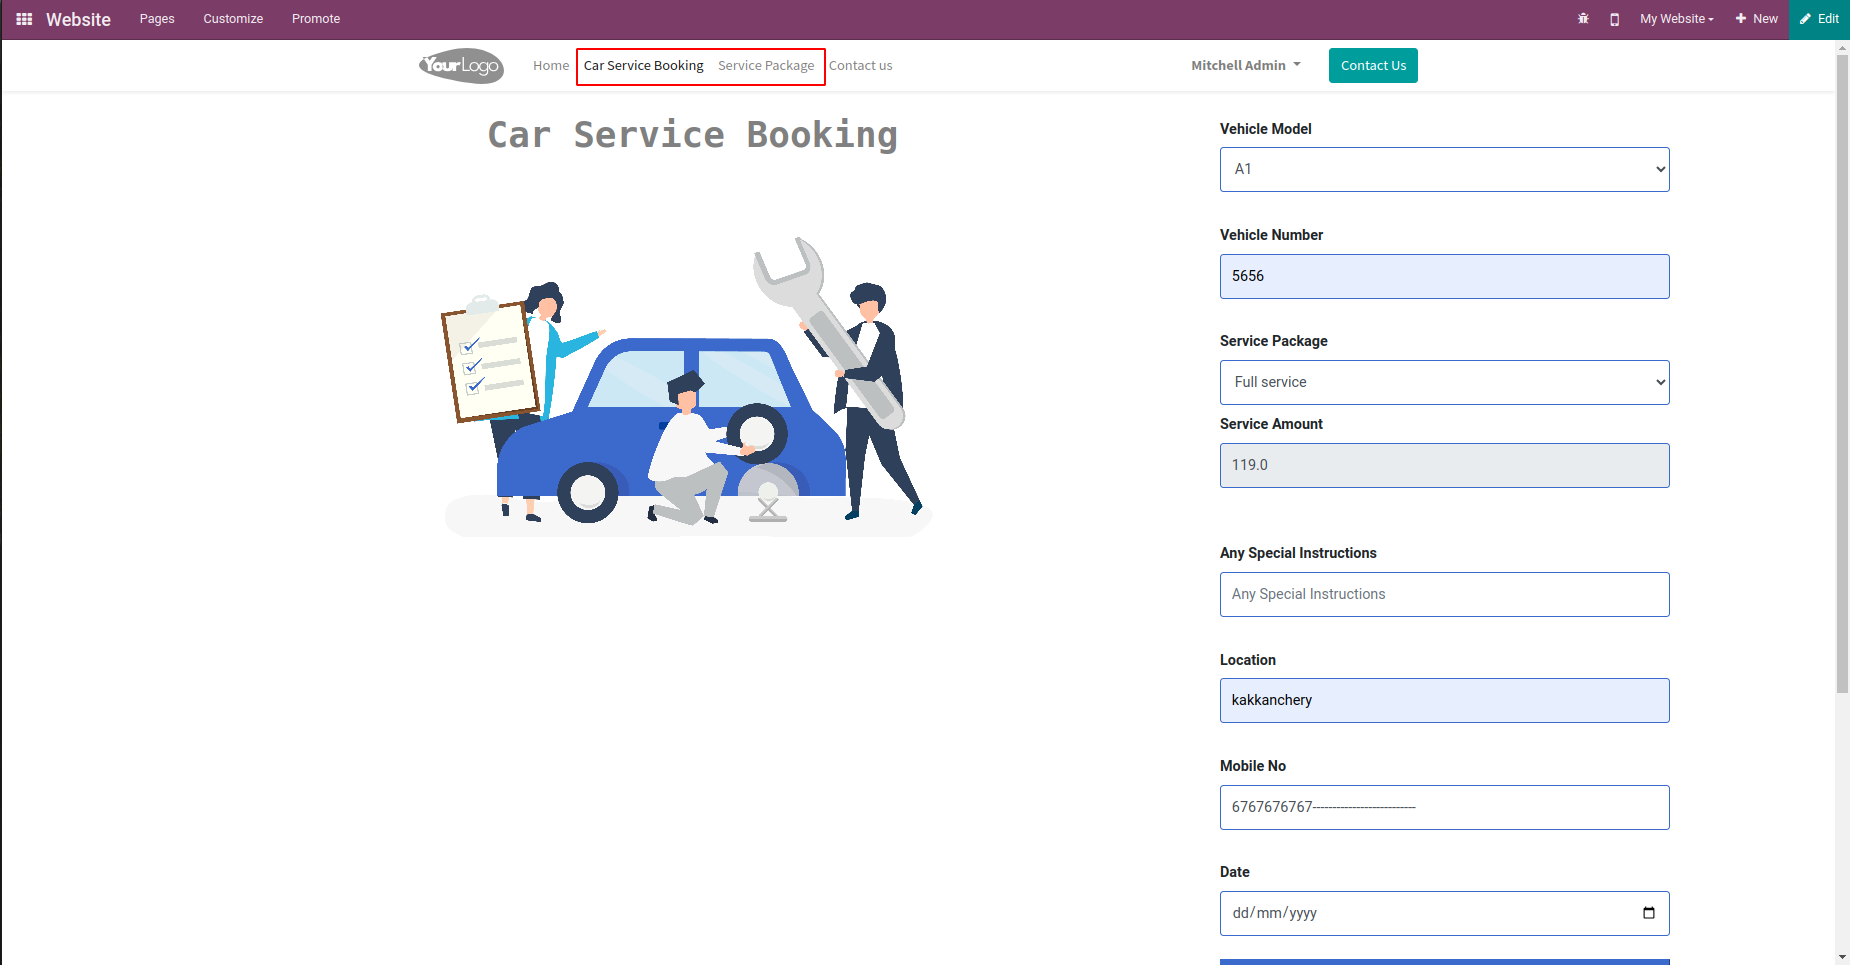Click the Service Amount label

click(1271, 424)
